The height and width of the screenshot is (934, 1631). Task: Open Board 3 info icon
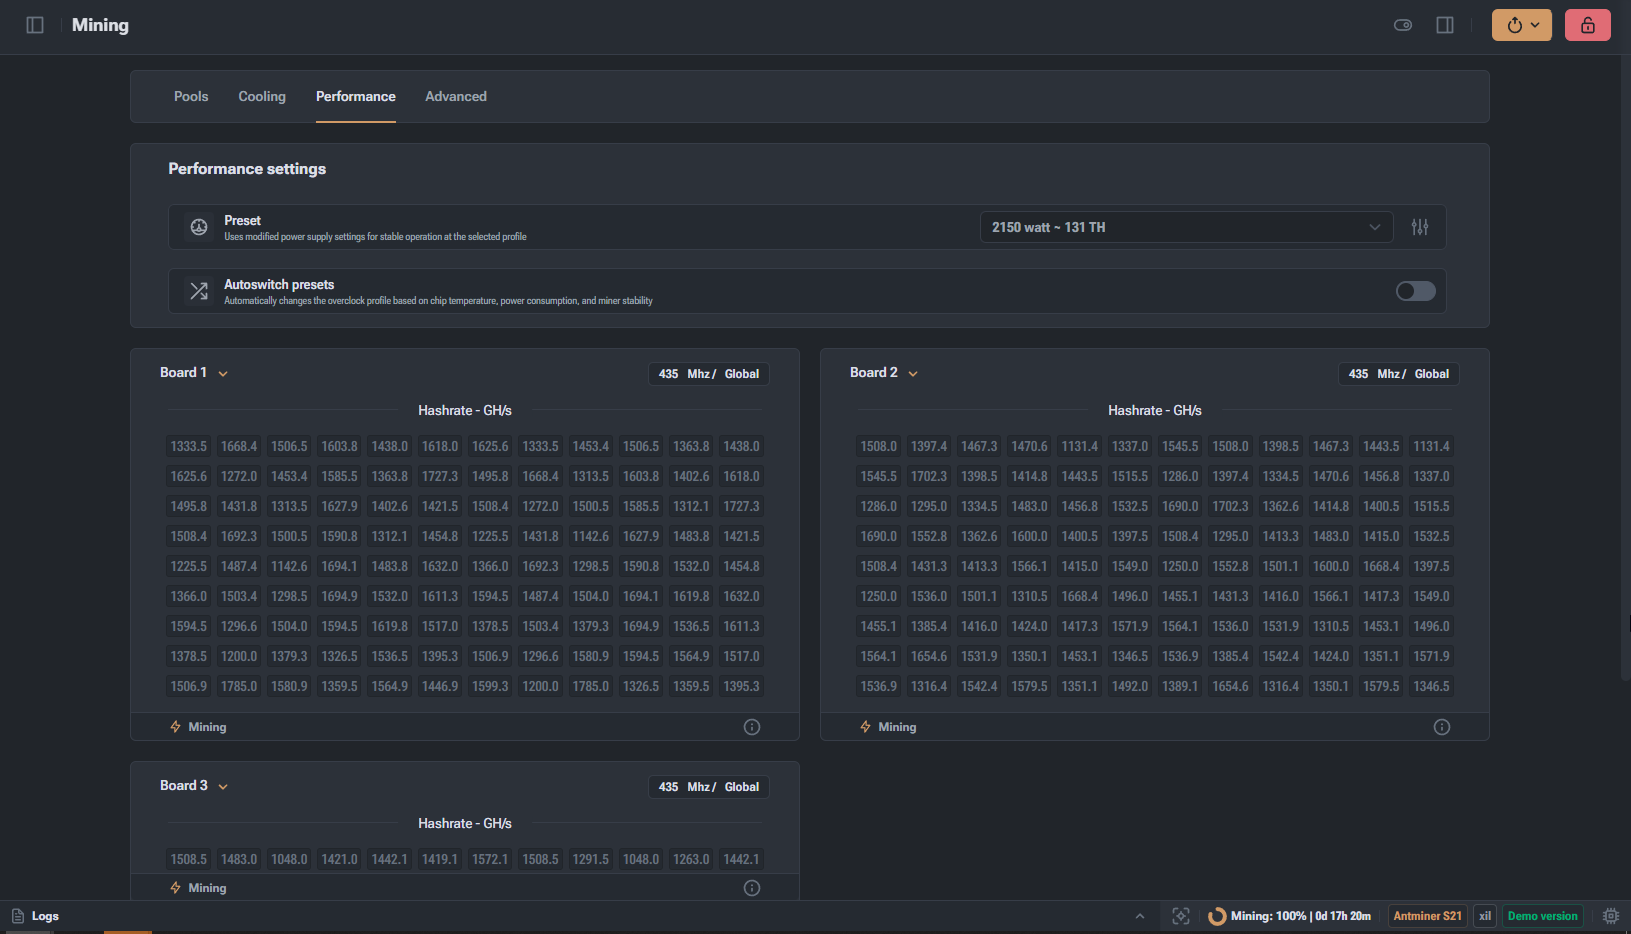point(752,888)
